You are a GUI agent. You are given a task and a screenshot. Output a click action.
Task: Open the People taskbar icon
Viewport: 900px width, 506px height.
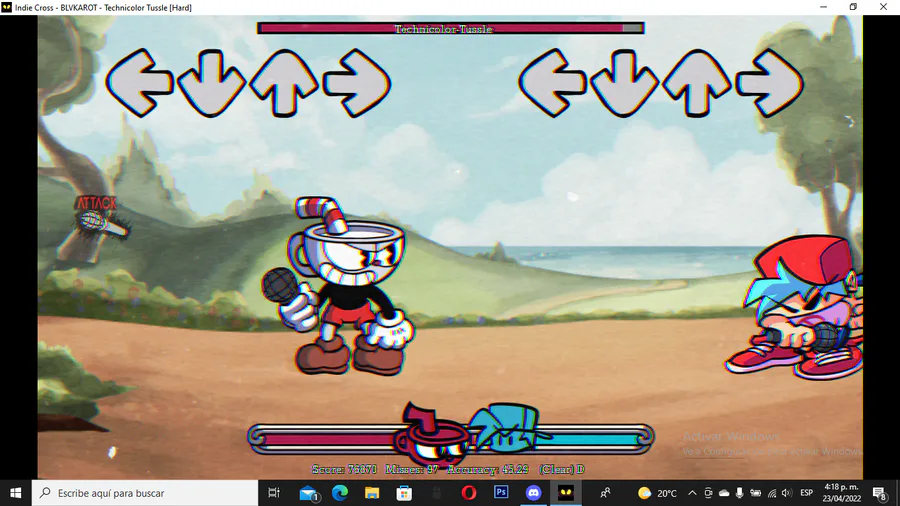[605, 493]
